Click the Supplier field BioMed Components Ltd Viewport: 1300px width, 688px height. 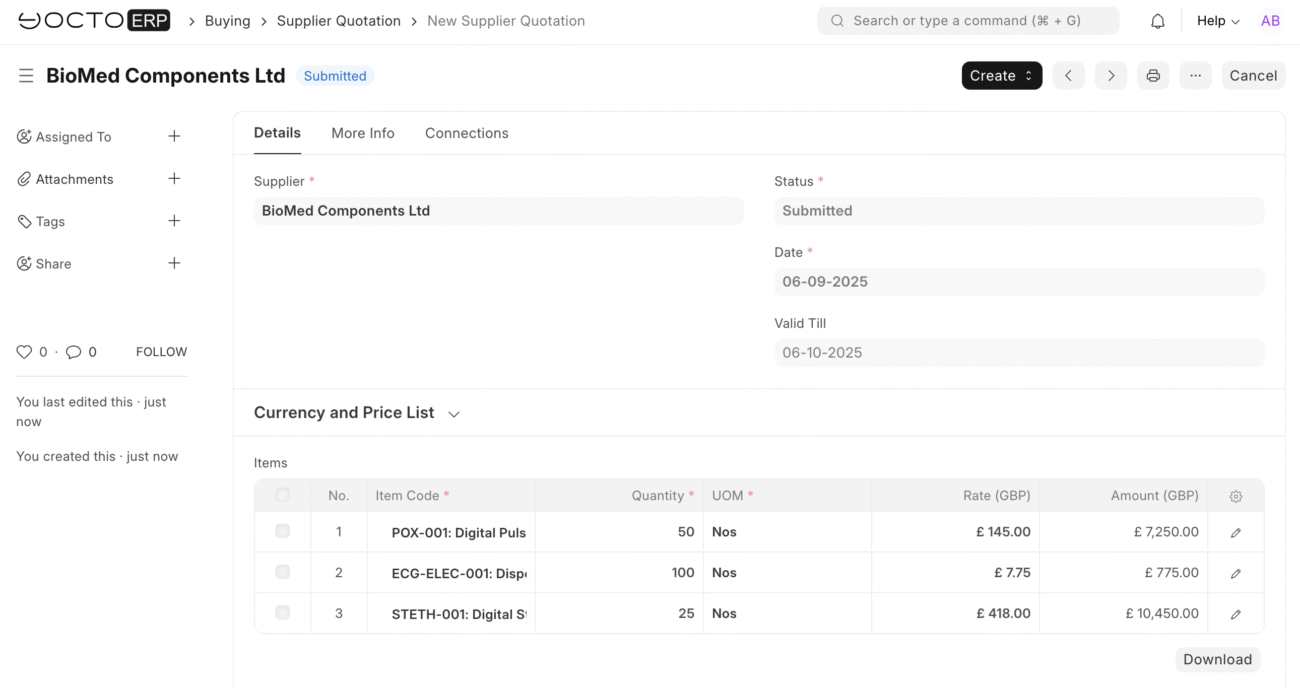pos(499,211)
